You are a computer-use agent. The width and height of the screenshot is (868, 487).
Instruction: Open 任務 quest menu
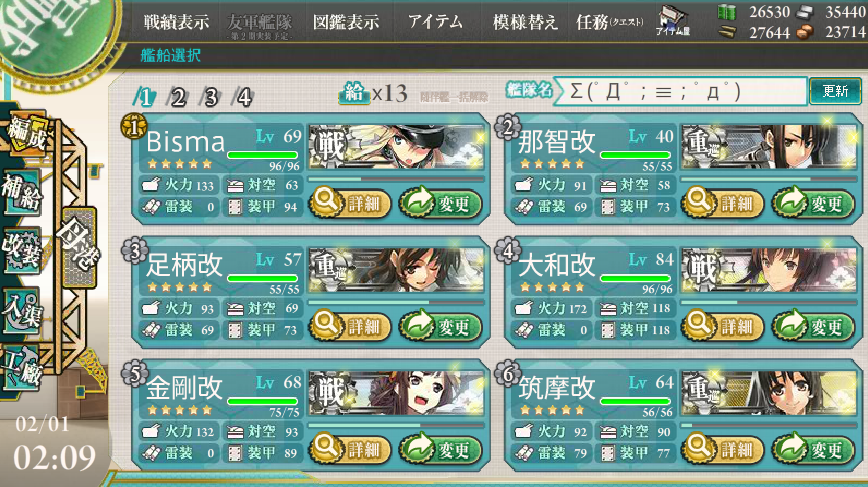[610, 22]
